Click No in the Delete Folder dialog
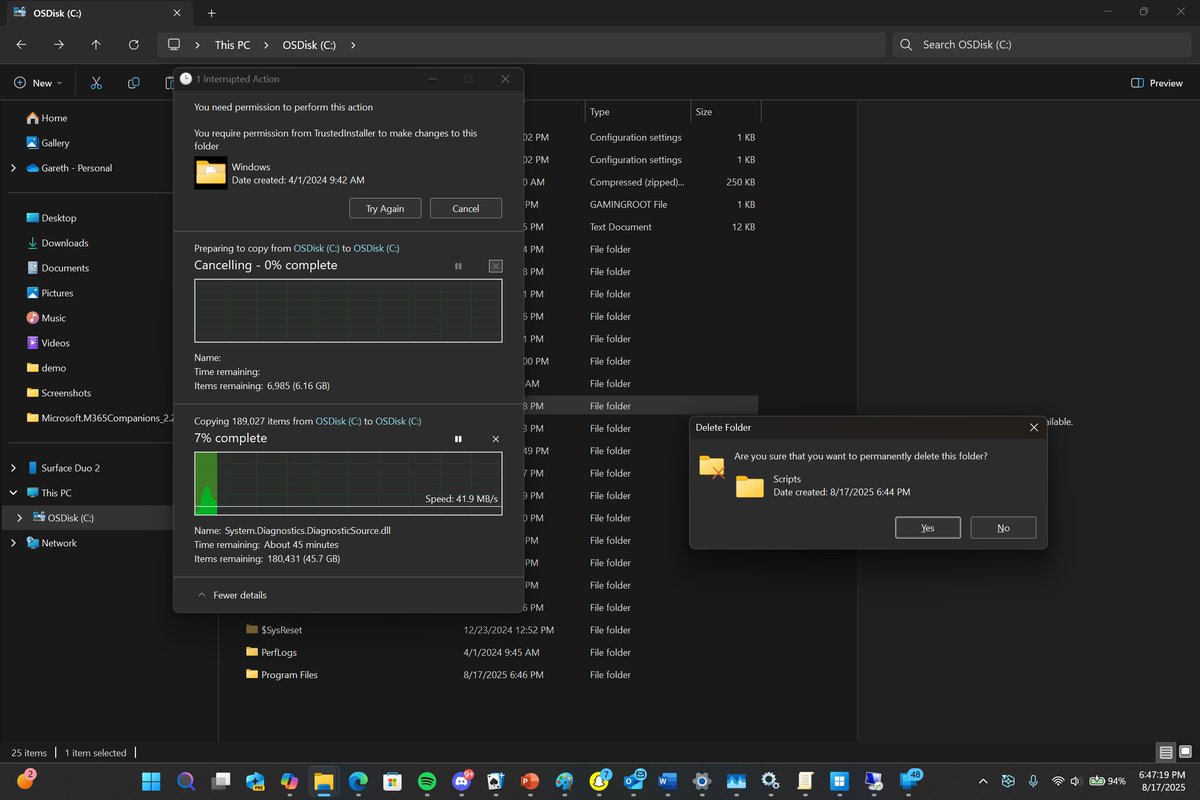This screenshot has width=1200, height=800. click(1003, 527)
